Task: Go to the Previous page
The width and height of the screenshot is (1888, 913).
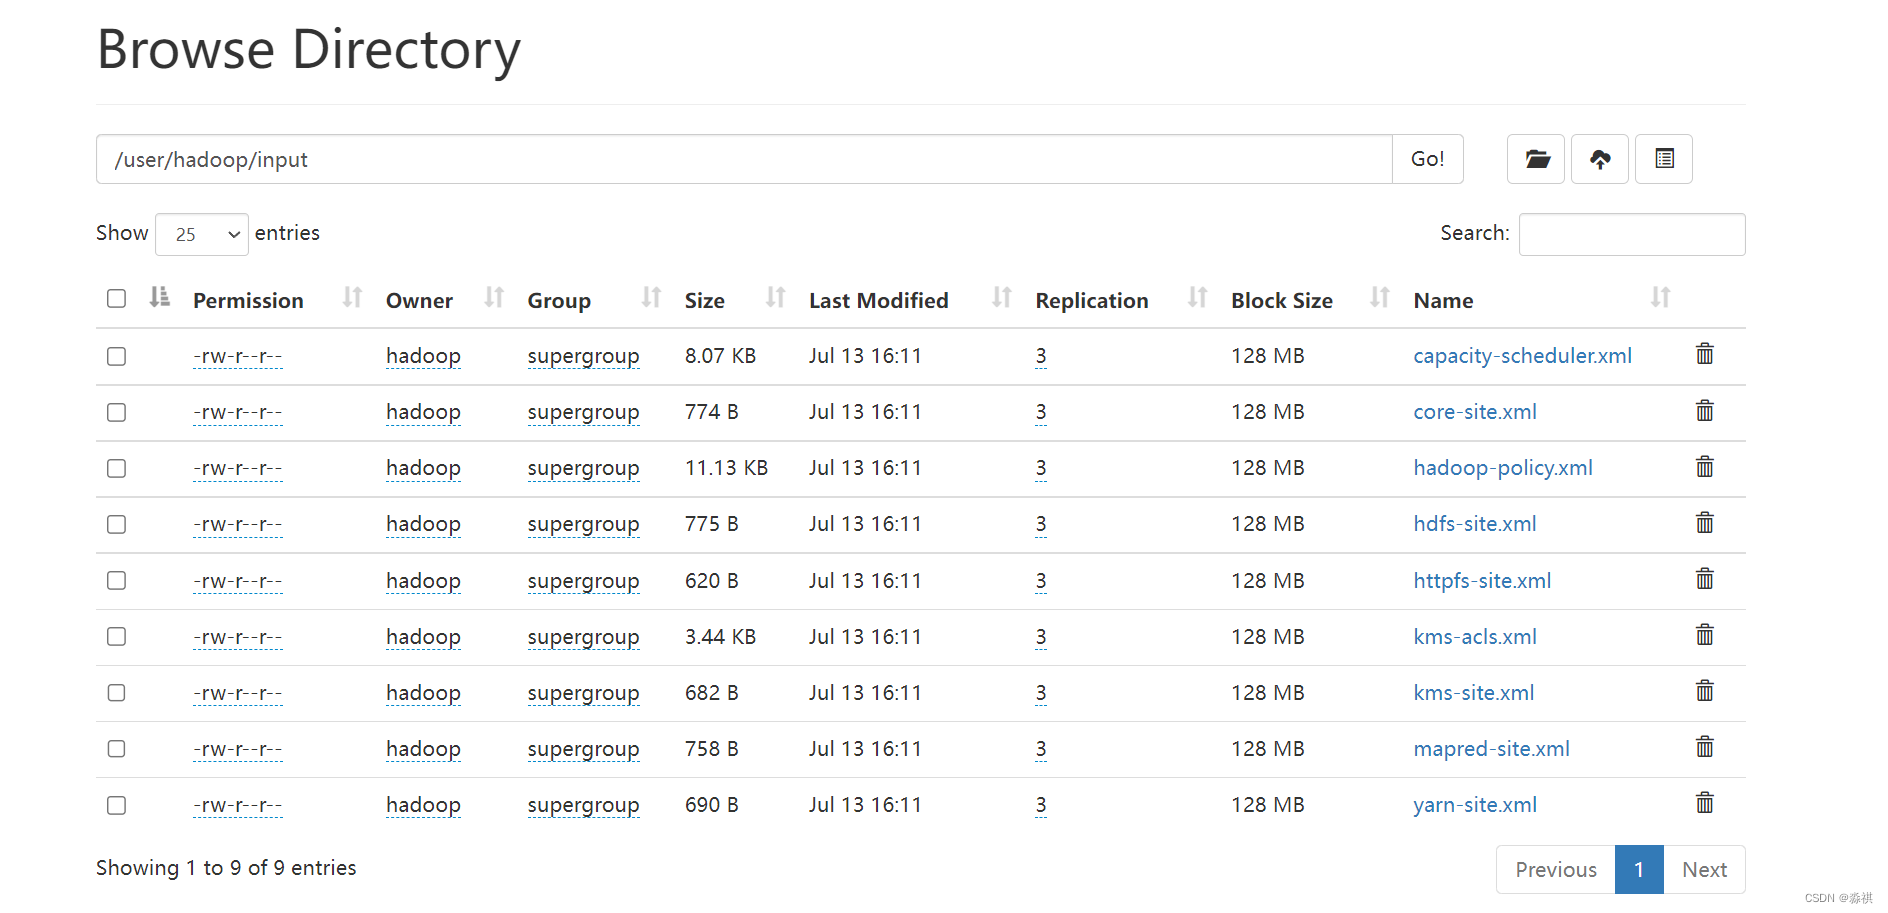Action: 1556,870
